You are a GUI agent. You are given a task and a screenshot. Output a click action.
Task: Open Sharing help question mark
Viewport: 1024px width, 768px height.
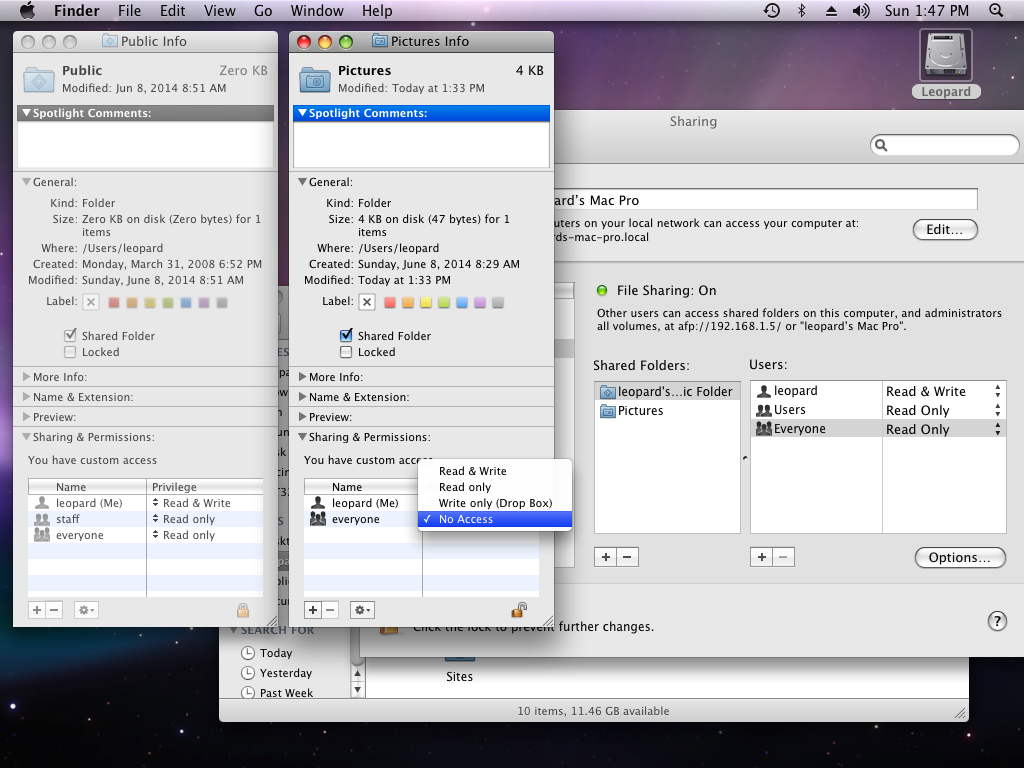(997, 620)
